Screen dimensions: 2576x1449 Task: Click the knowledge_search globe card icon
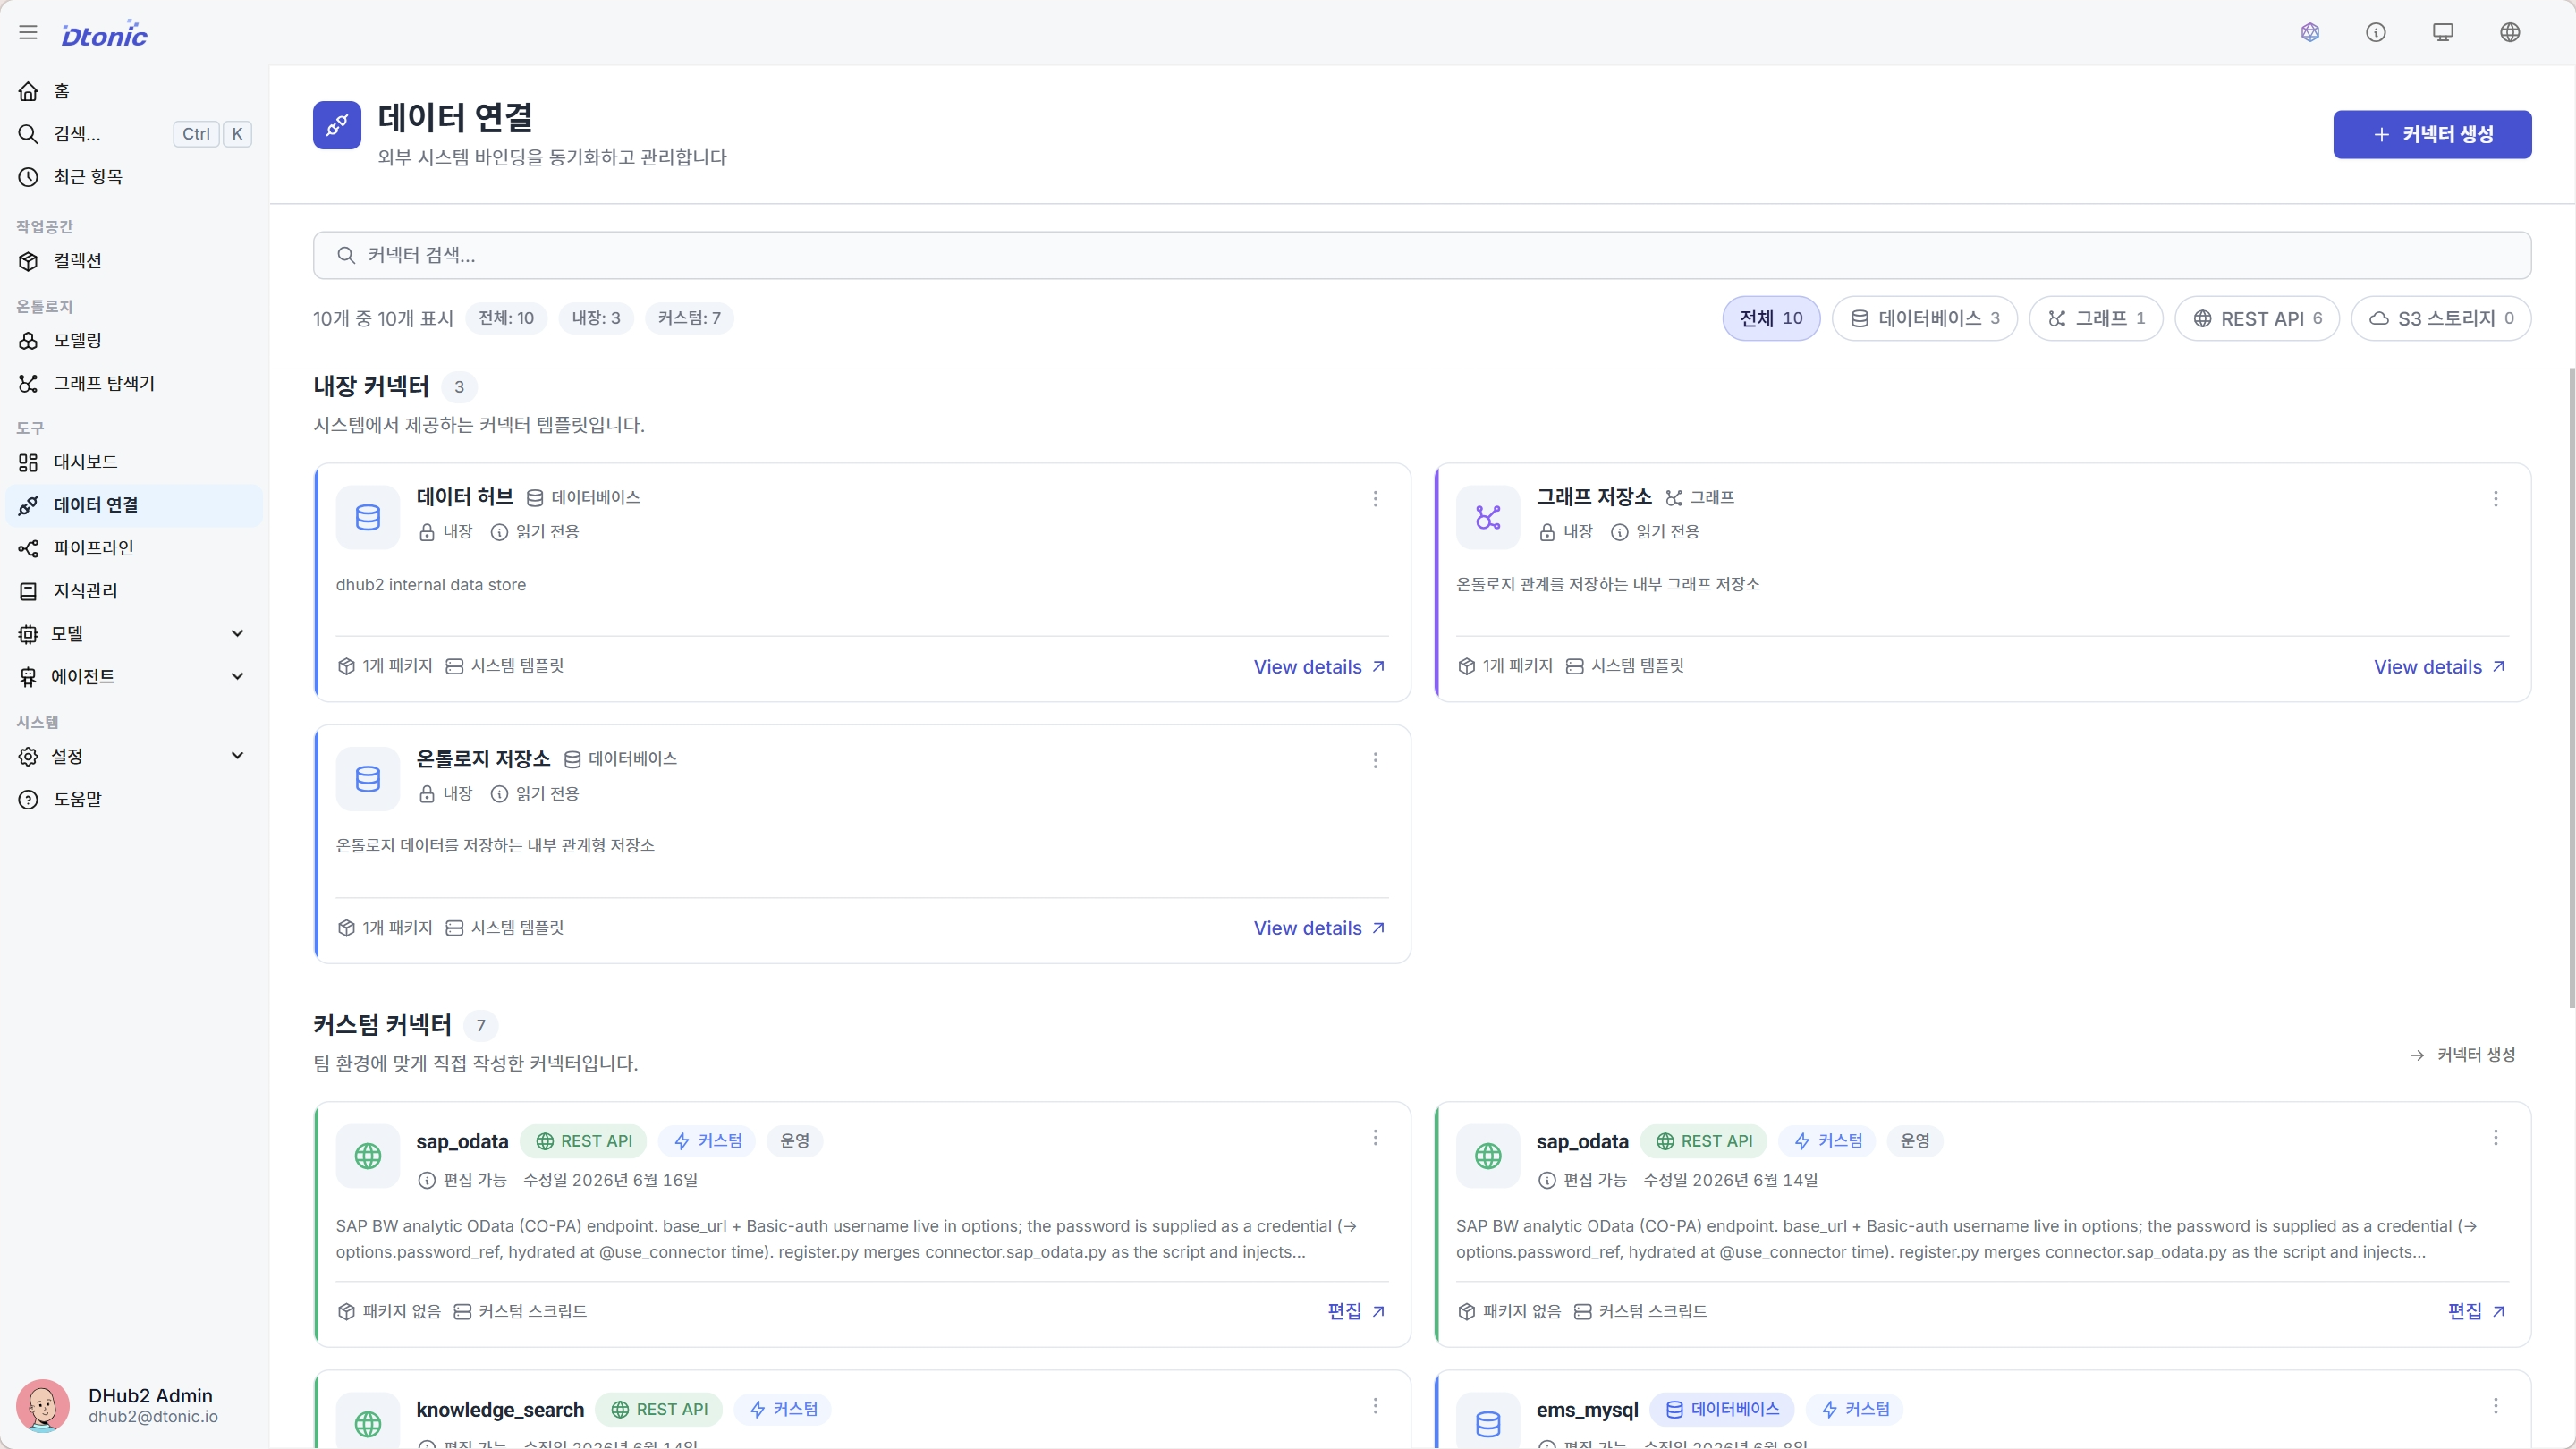pos(368,1422)
